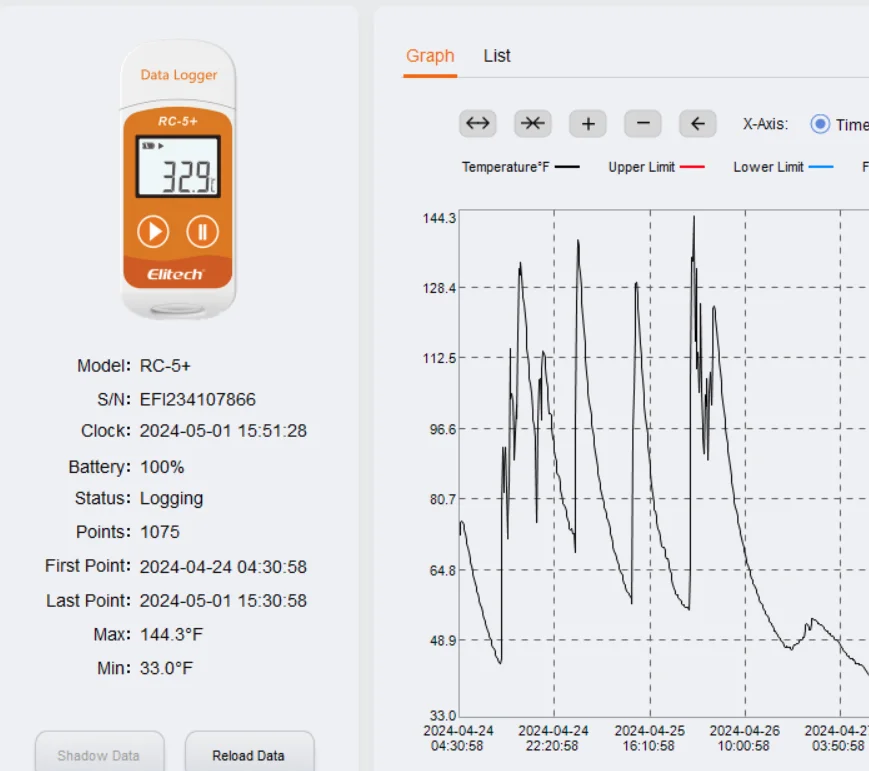Switch to the Graph tab
Screen dimensions: 869x771
click(x=430, y=56)
